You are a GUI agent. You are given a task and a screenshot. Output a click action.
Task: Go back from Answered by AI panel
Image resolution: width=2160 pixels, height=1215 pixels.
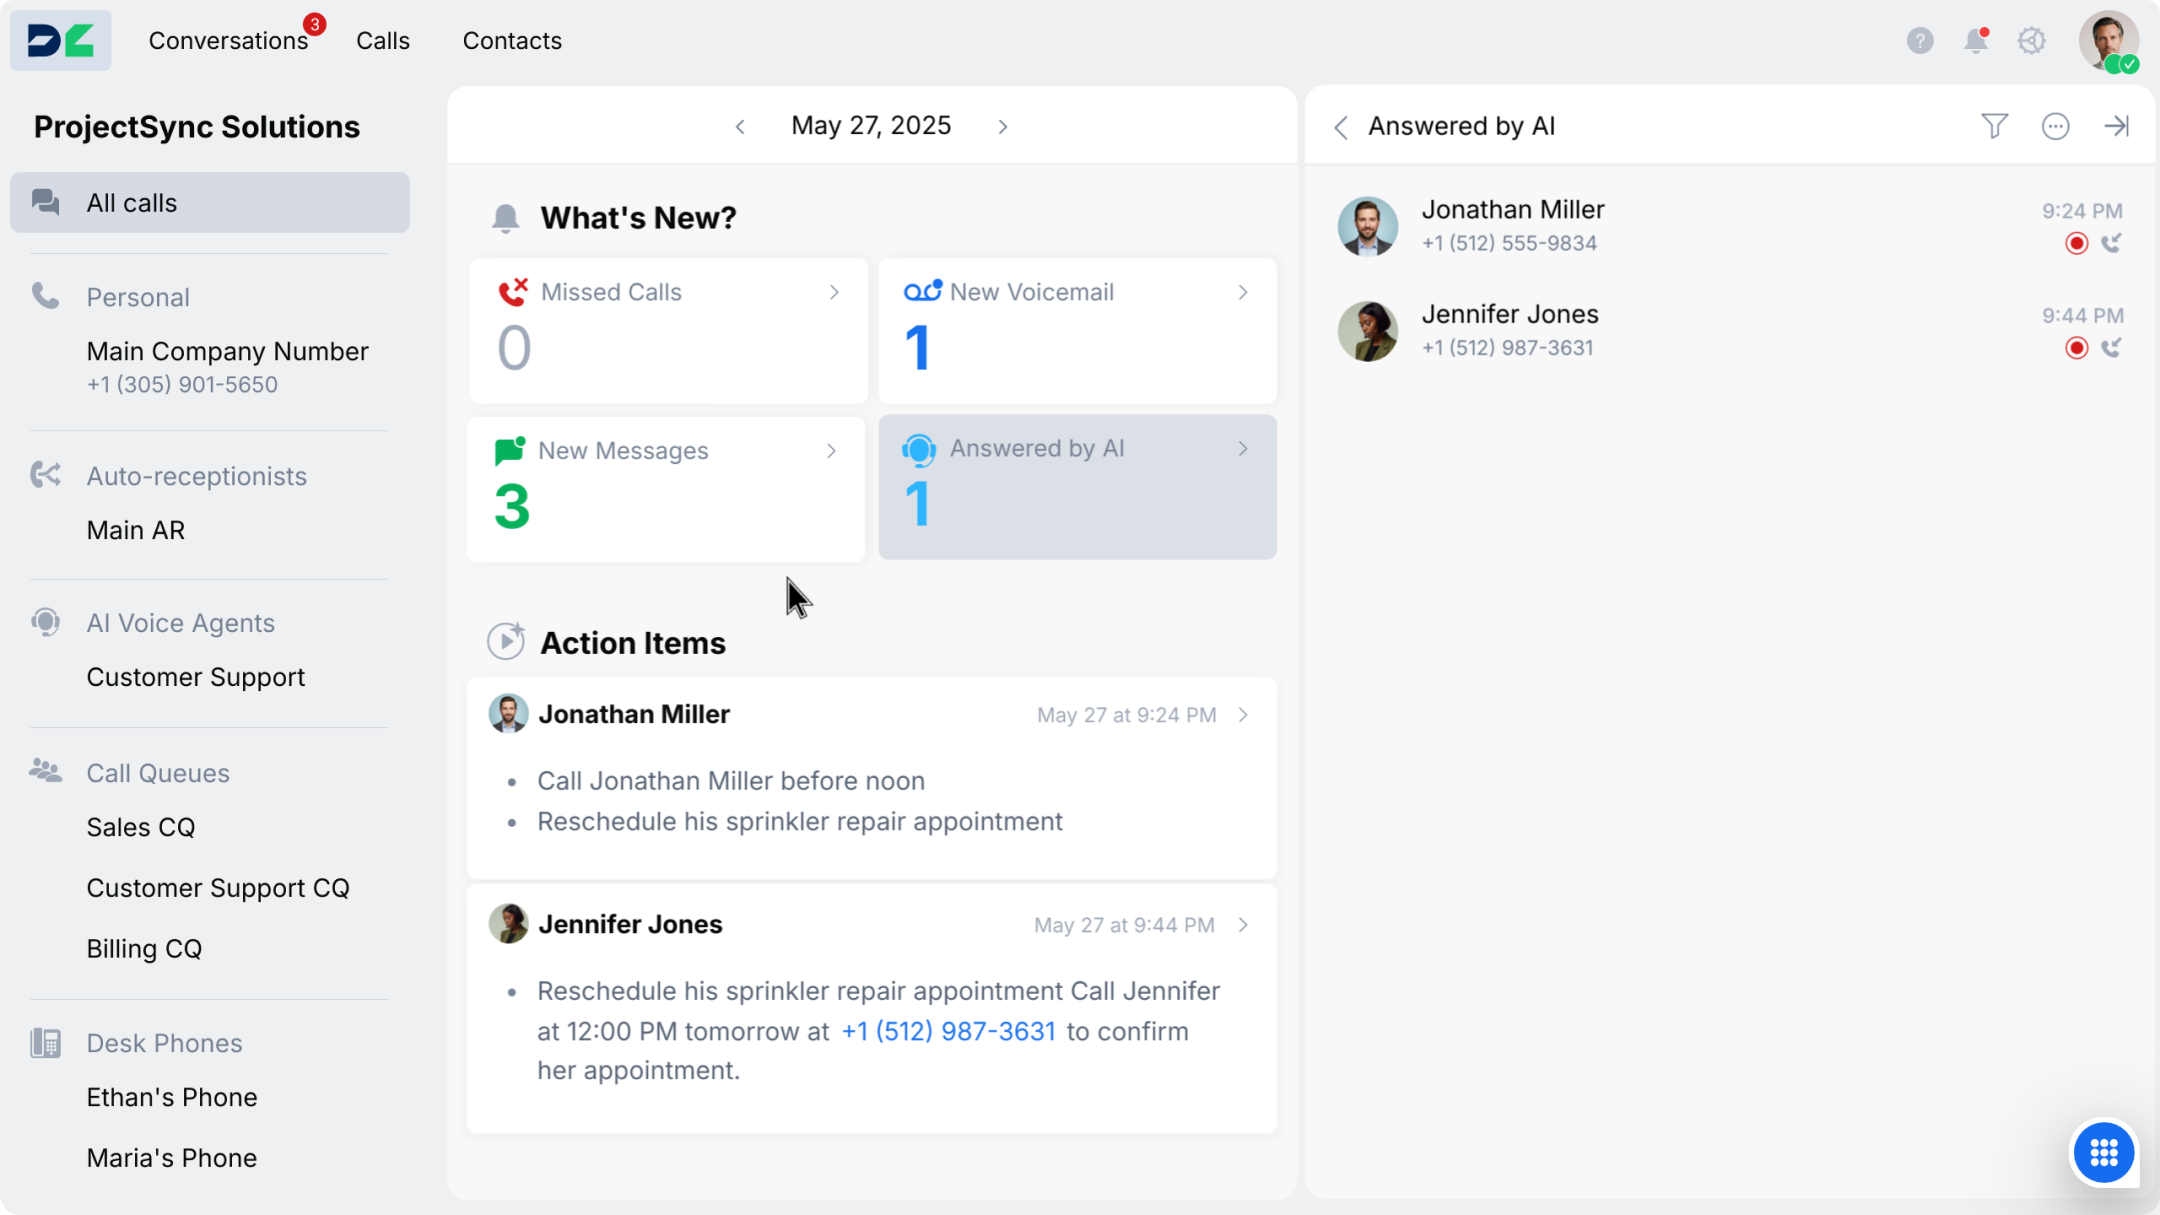click(x=1341, y=127)
